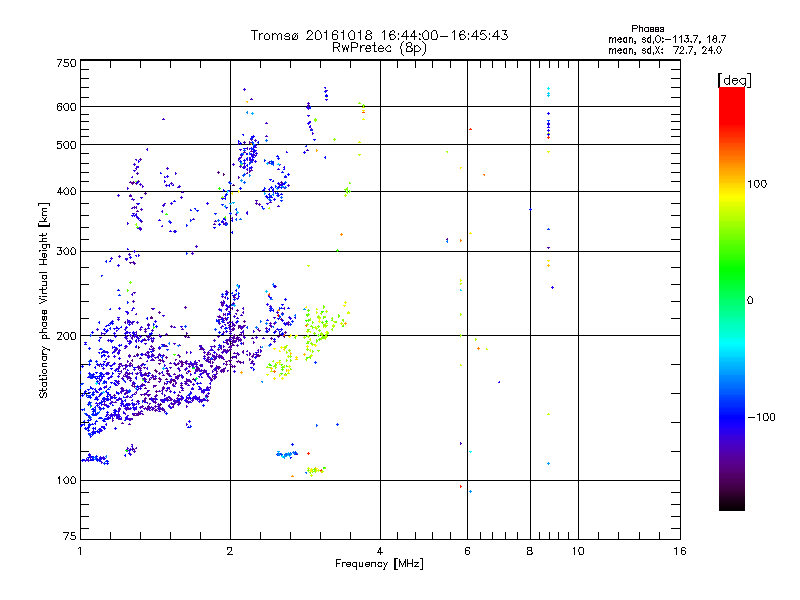Click the colorbar '-100' tick label

(x=761, y=417)
